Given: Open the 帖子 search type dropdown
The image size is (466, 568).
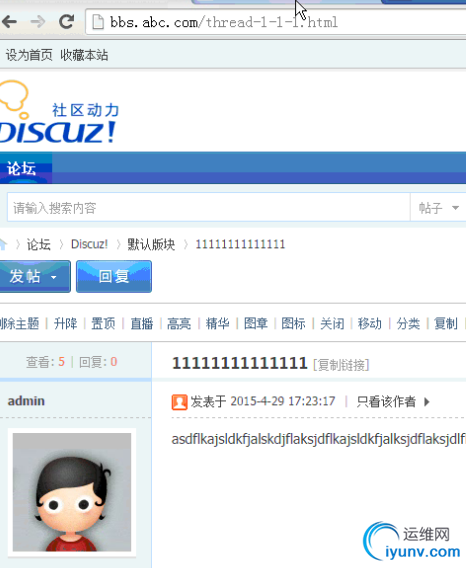Looking at the screenshot, I should point(438,208).
